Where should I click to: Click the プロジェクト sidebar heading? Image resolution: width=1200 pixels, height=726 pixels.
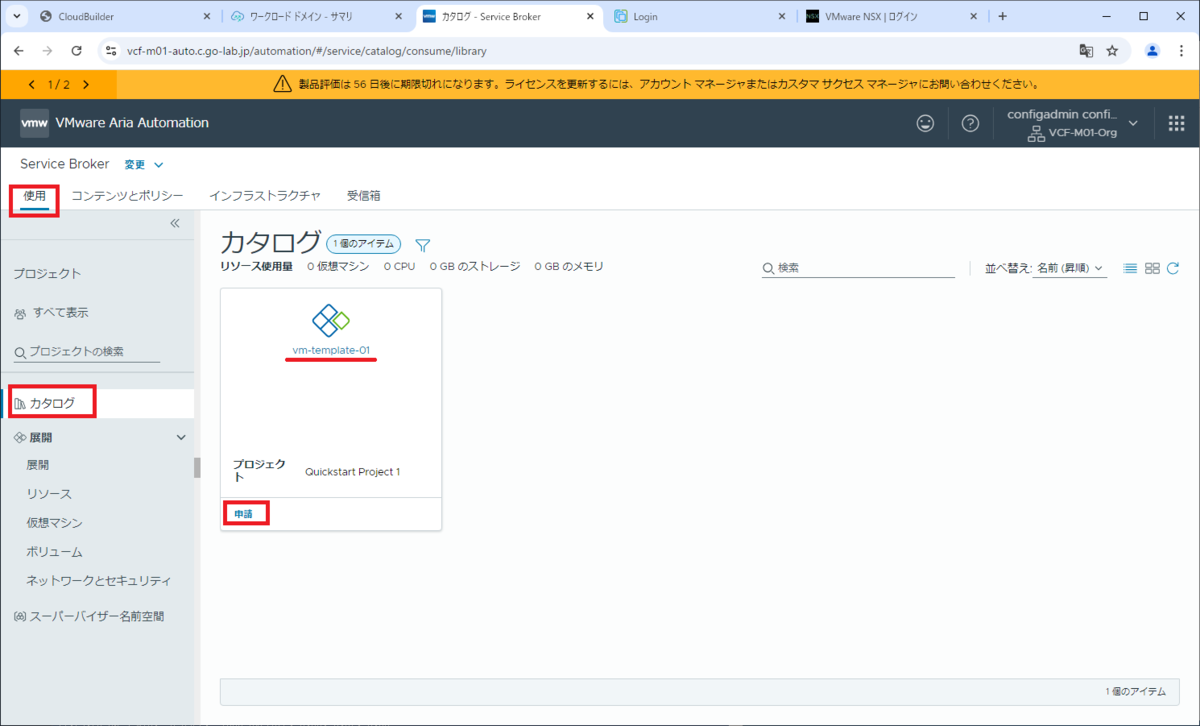click(x=47, y=273)
